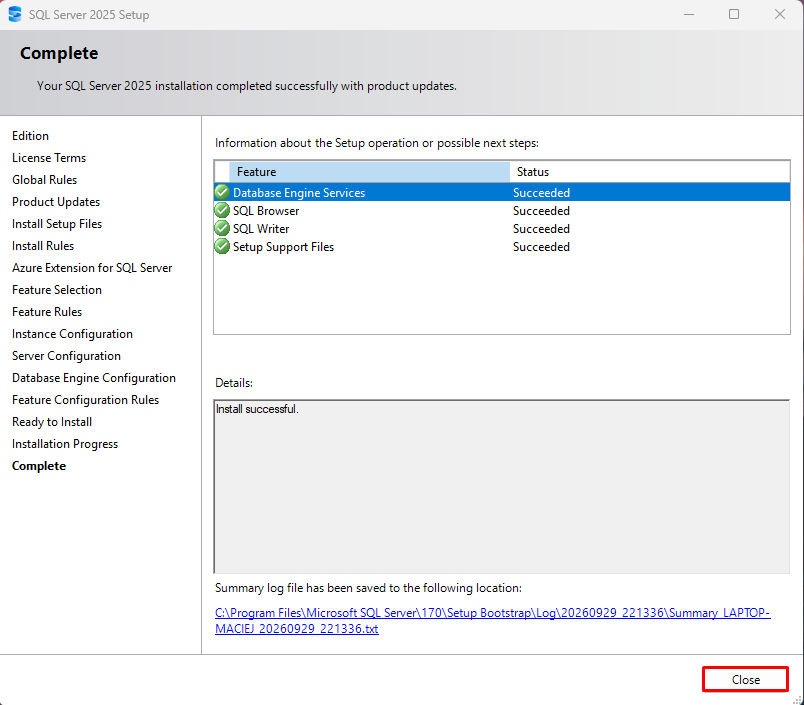Viewport: 804px width, 705px height.
Task: Select Feature Selection step in sidebar
Action: [x=57, y=290]
